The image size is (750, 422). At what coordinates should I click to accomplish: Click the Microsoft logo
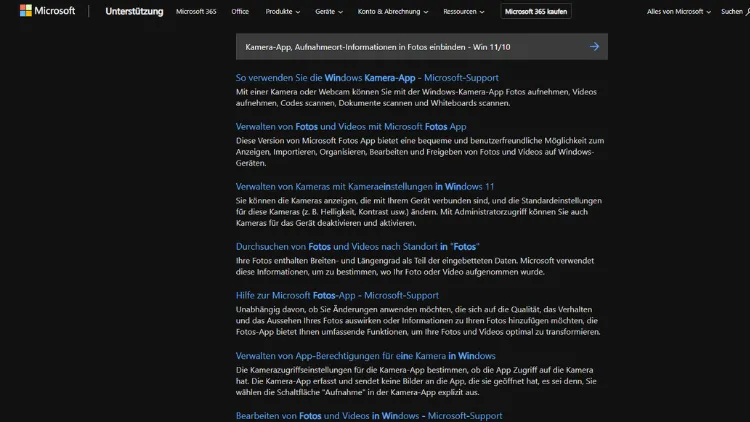click(46, 12)
